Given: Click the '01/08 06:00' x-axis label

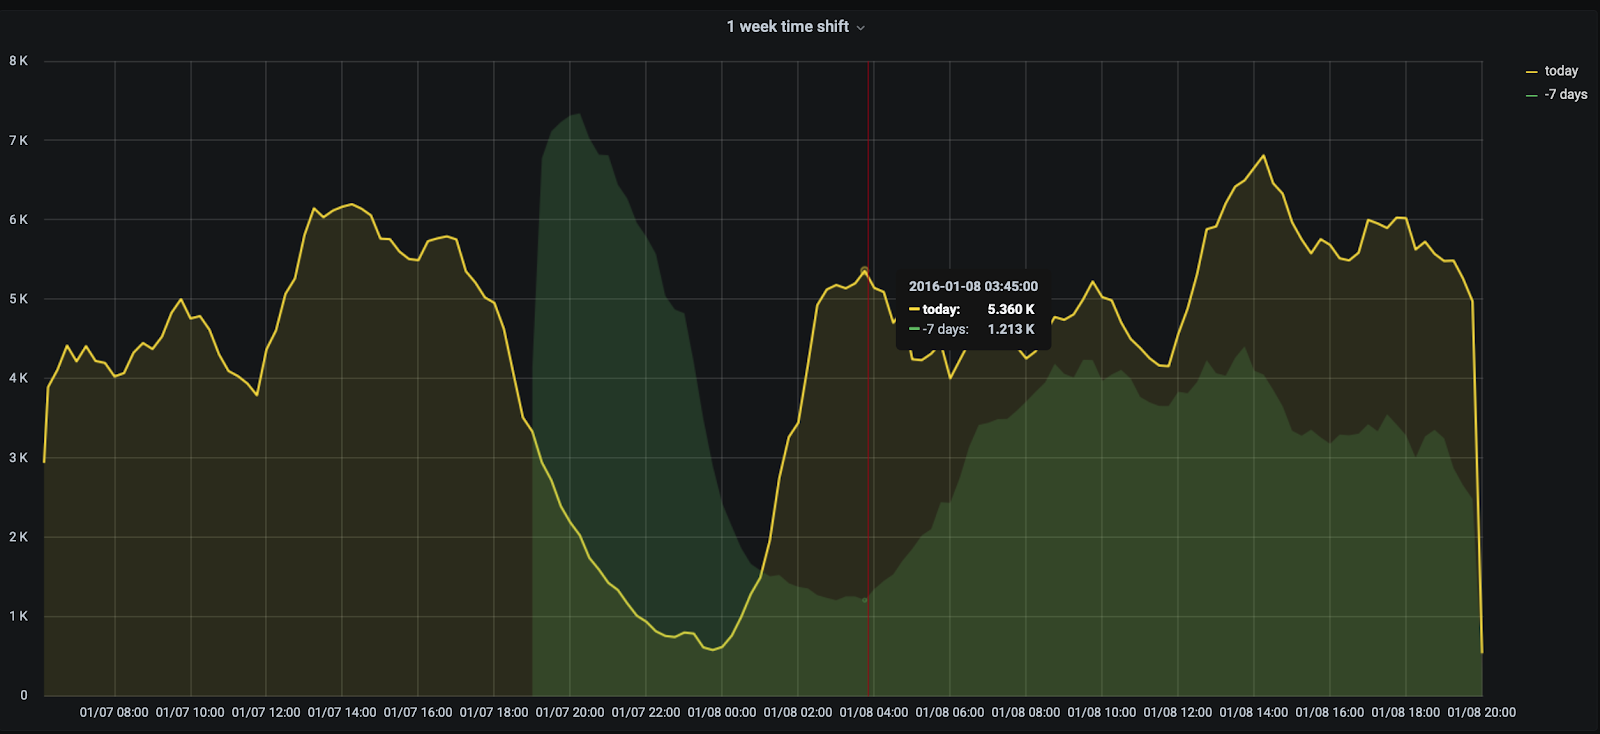Looking at the screenshot, I should pos(950,713).
